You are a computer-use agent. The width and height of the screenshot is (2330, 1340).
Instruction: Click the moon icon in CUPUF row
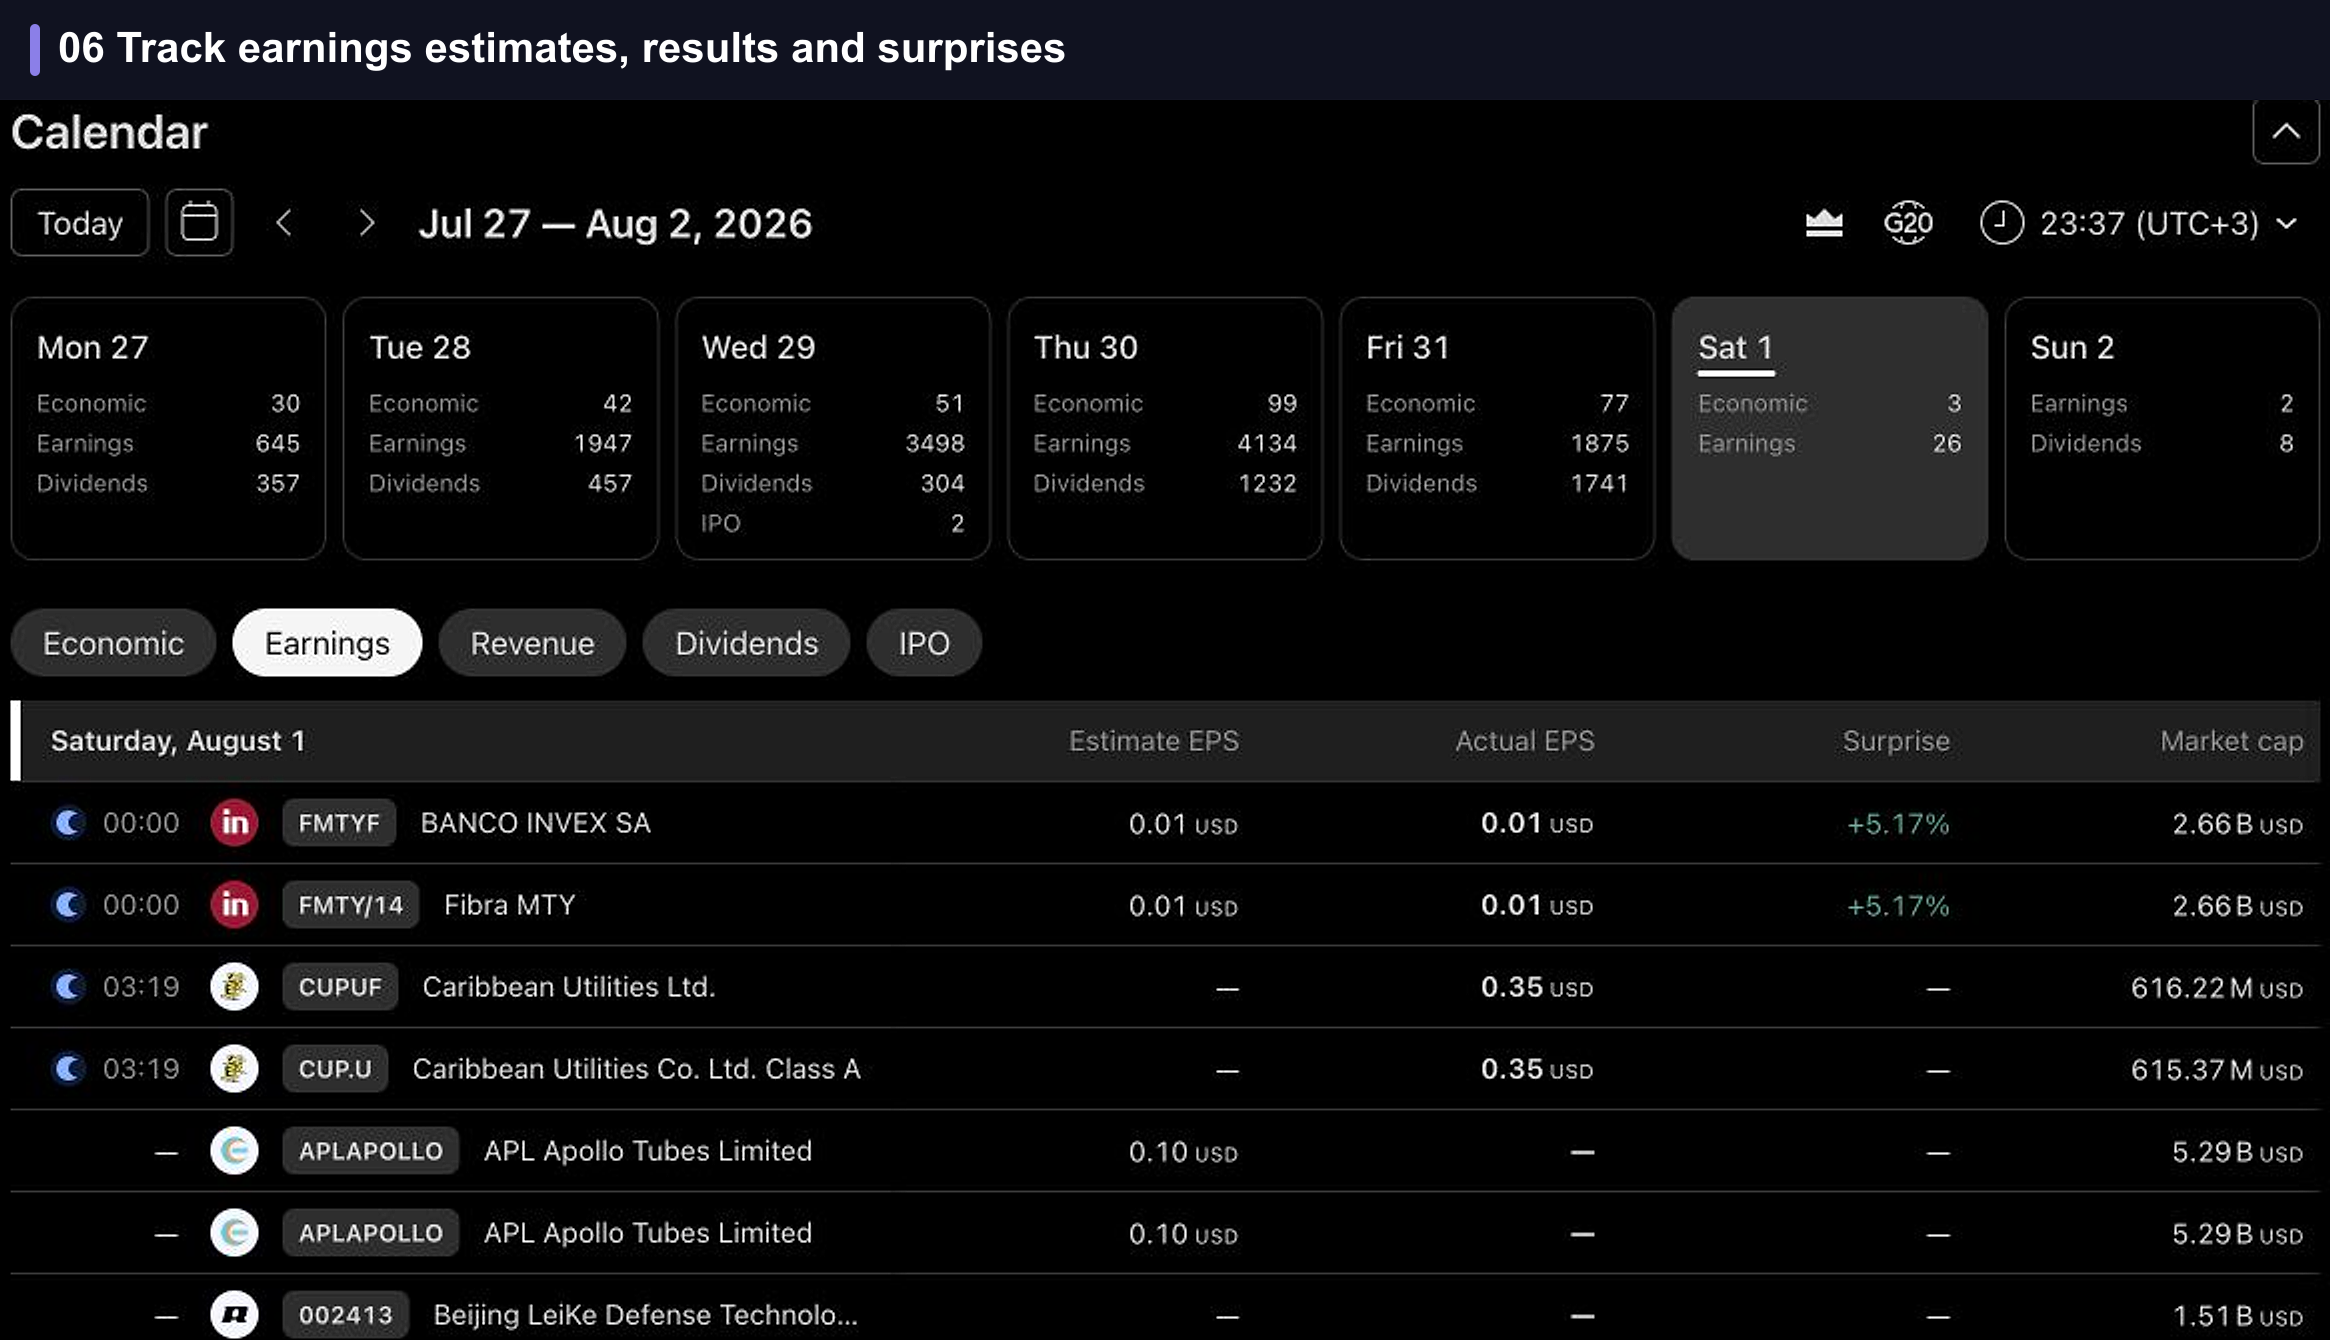69,987
